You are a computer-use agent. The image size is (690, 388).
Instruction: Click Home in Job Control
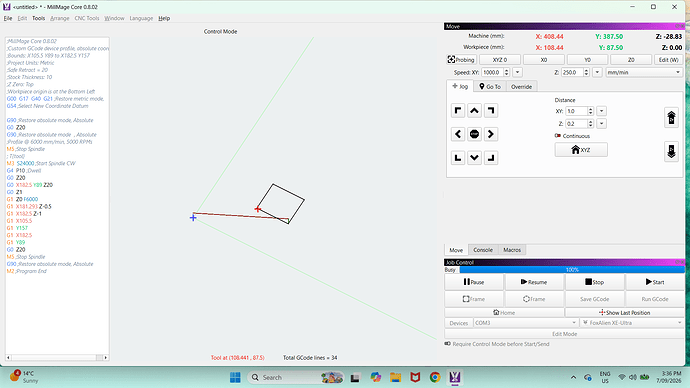click(x=504, y=312)
